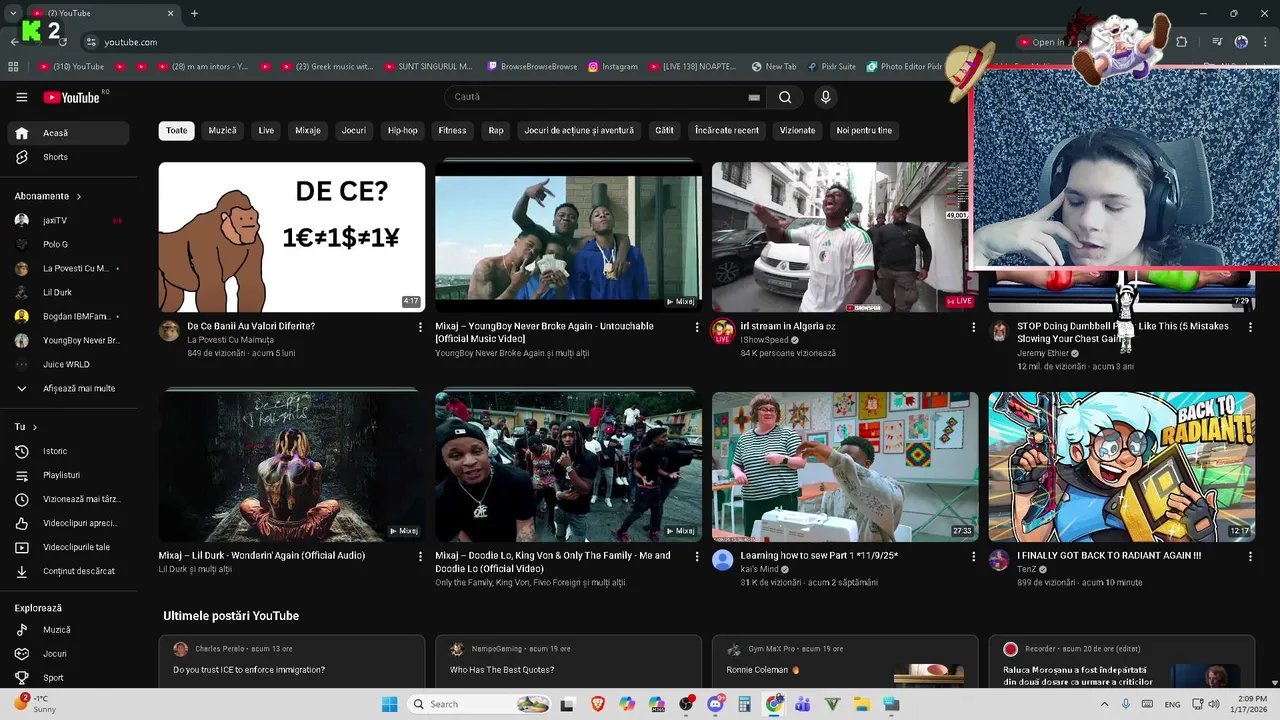Open the Polo G subscription
This screenshot has width=1280, height=720.
pyautogui.click(x=68, y=244)
